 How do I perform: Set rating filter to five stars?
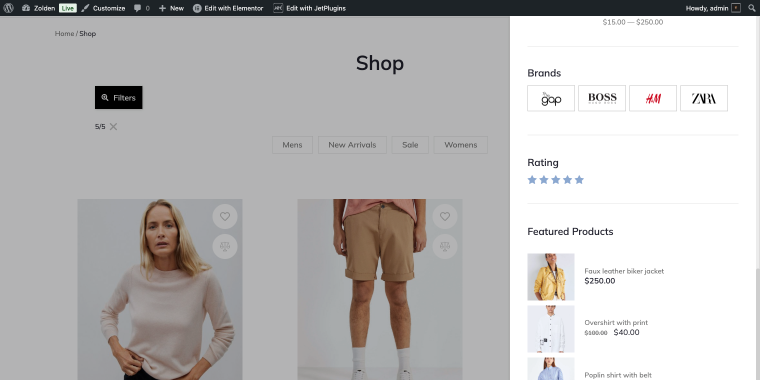tap(579, 180)
